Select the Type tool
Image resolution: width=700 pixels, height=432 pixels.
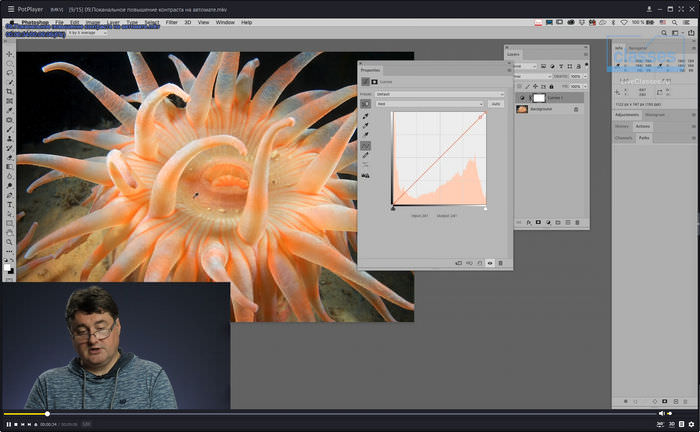pos(9,205)
